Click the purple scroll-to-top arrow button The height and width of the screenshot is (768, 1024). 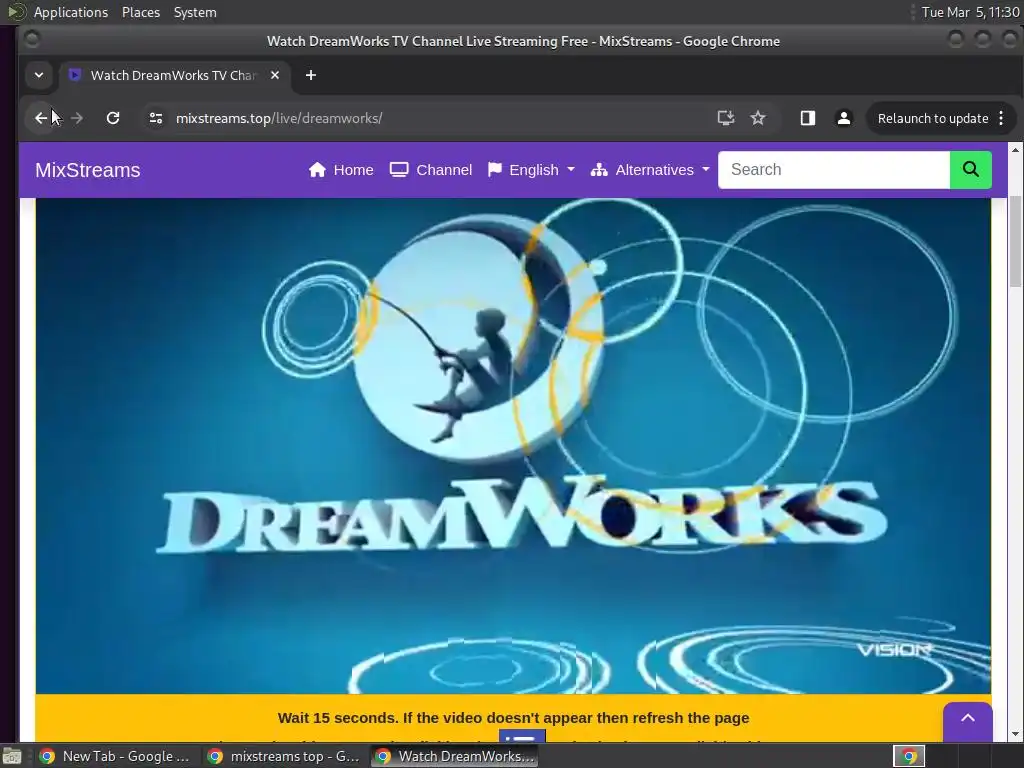tap(968, 721)
